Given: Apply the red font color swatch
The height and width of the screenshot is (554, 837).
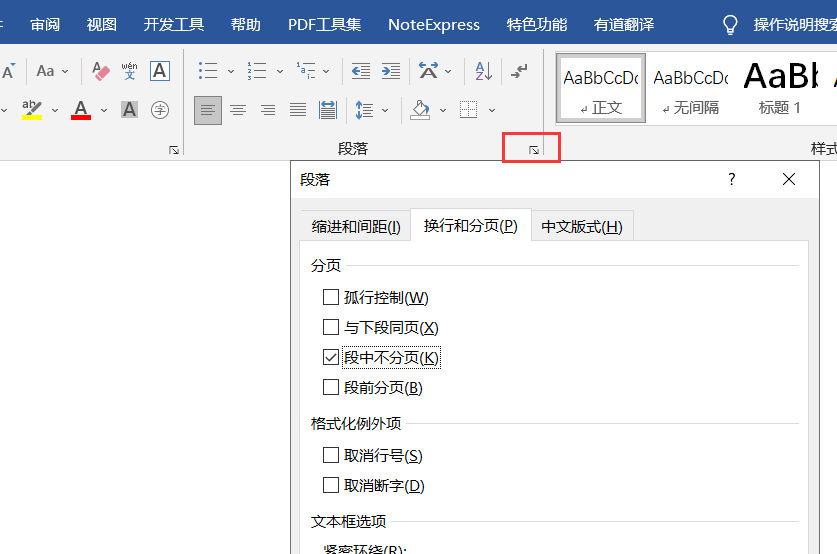Looking at the screenshot, I should pos(81,109).
